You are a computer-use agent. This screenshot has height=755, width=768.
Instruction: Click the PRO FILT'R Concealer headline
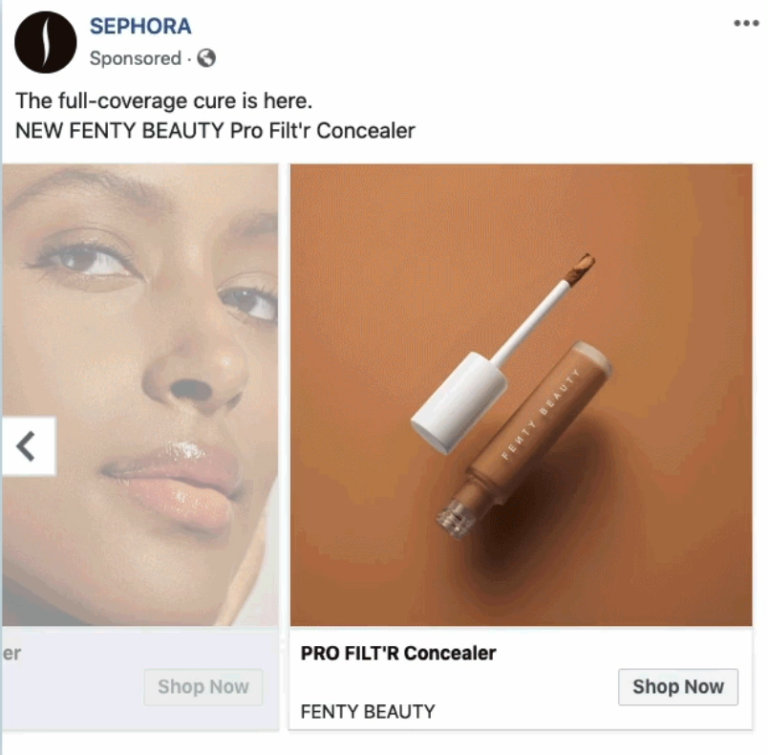(x=398, y=653)
